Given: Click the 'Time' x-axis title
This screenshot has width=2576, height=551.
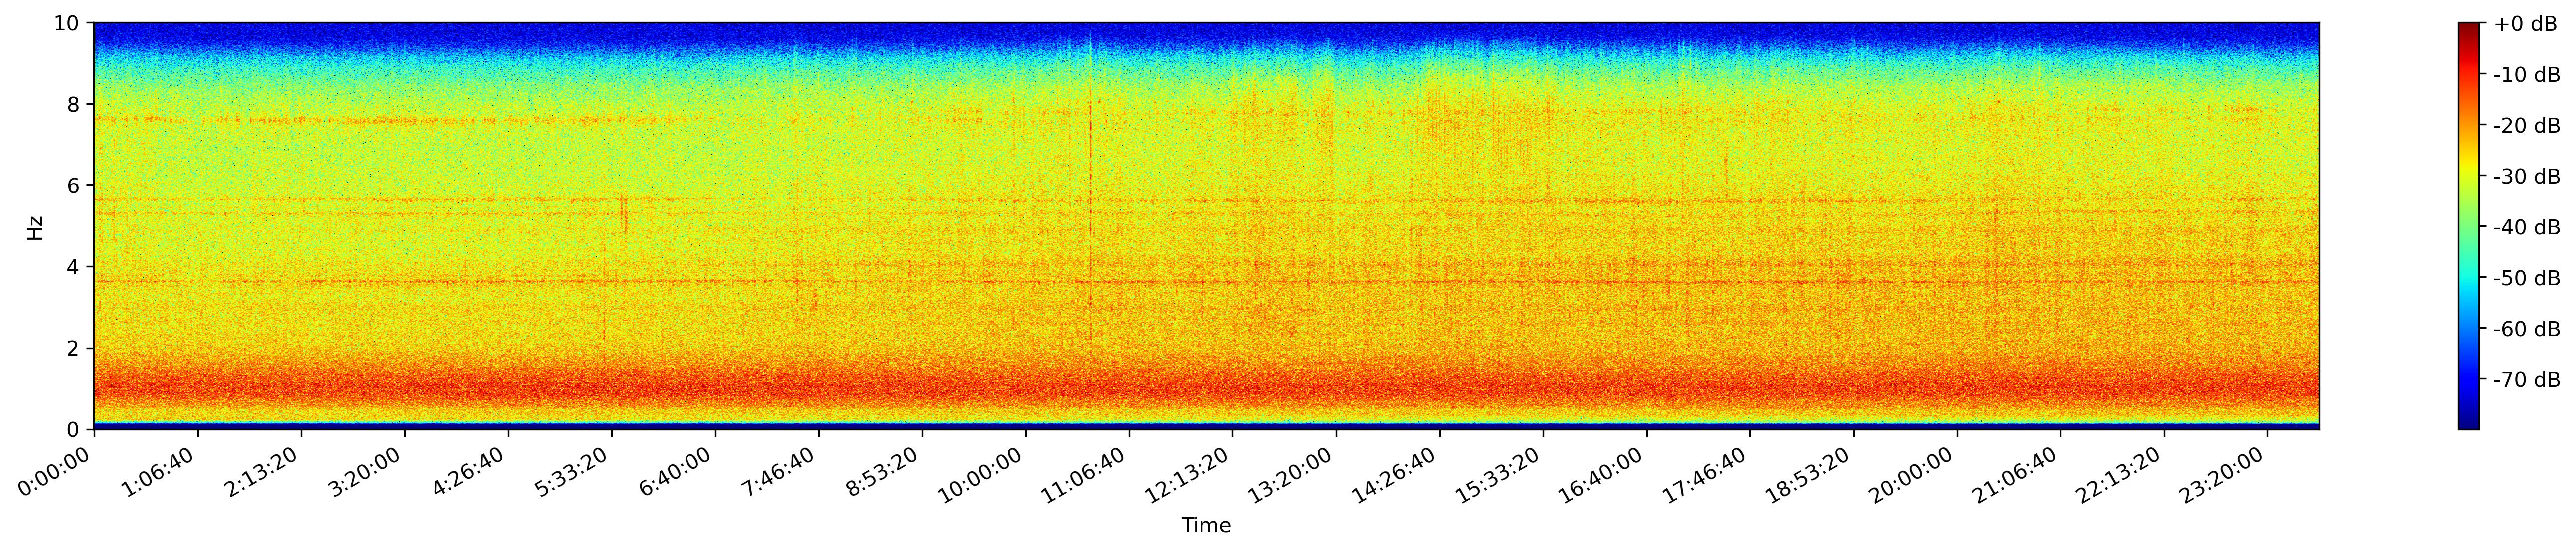Looking at the screenshot, I should 1206,525.
